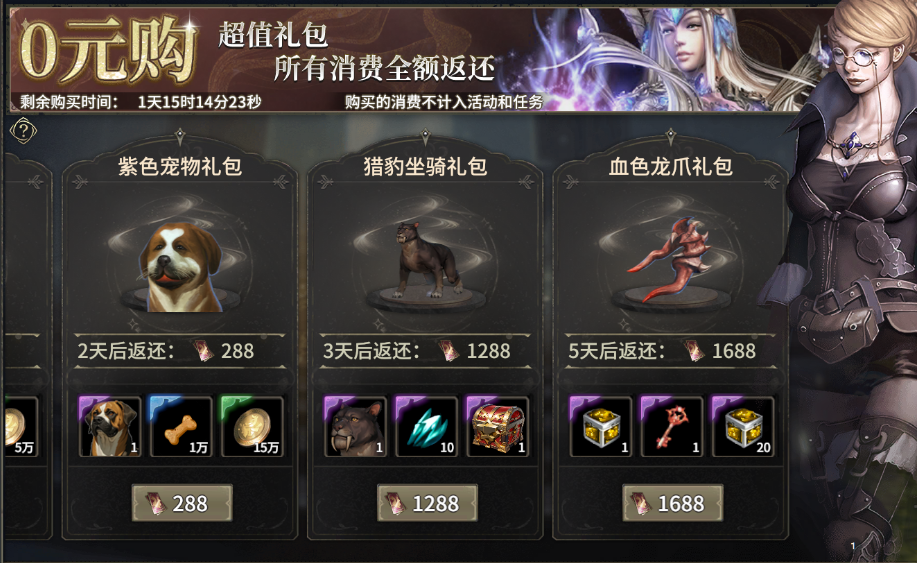This screenshot has height=563, width=917.
Task: Click the cyan crystal item with 10
Action: coord(426,427)
